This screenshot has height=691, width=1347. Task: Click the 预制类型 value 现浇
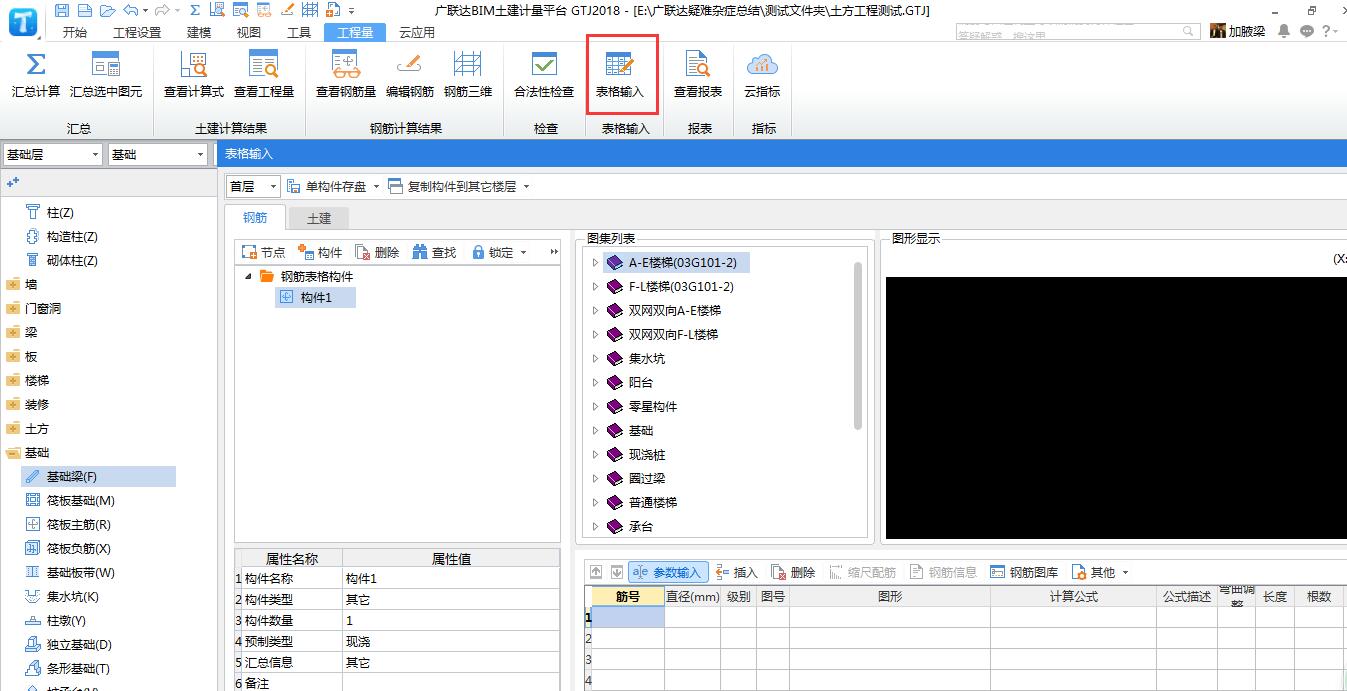451,642
